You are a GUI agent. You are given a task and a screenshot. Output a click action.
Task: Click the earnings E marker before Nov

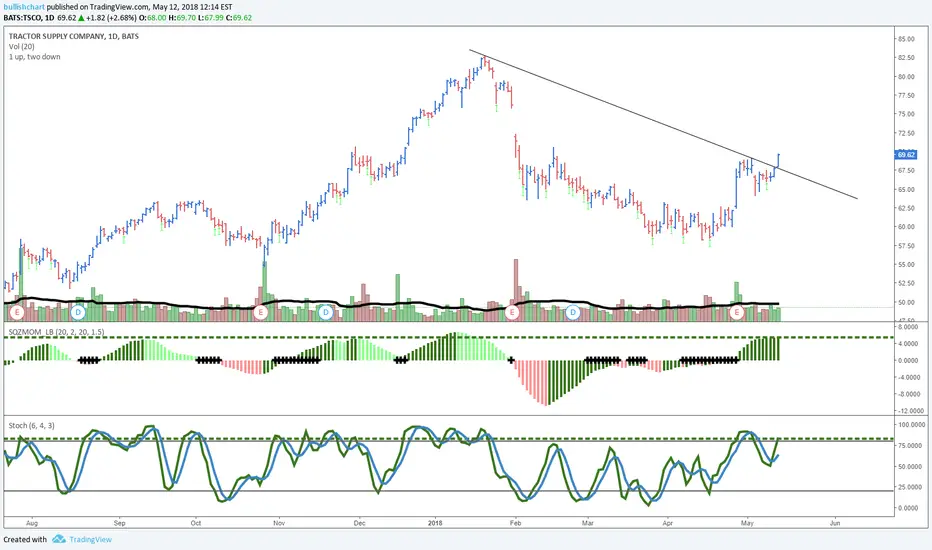coord(260,312)
